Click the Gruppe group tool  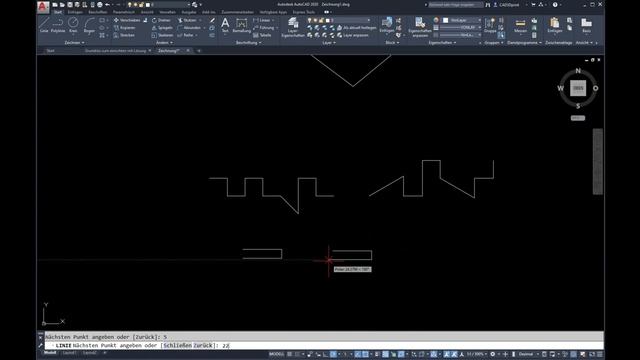point(490,25)
